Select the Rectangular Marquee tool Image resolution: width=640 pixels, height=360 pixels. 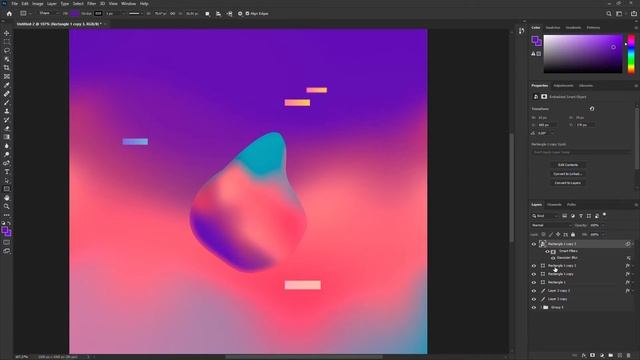(7, 42)
